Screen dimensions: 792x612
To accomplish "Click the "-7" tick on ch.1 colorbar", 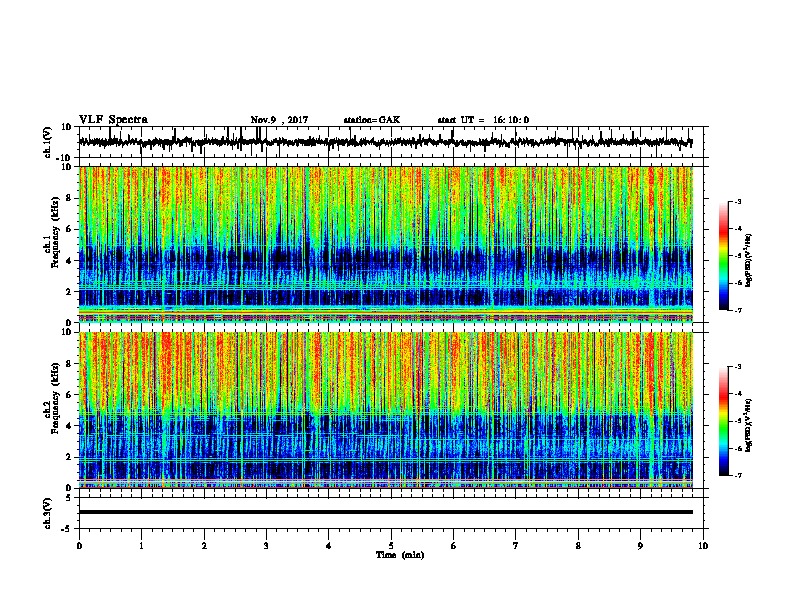I will point(738,310).
